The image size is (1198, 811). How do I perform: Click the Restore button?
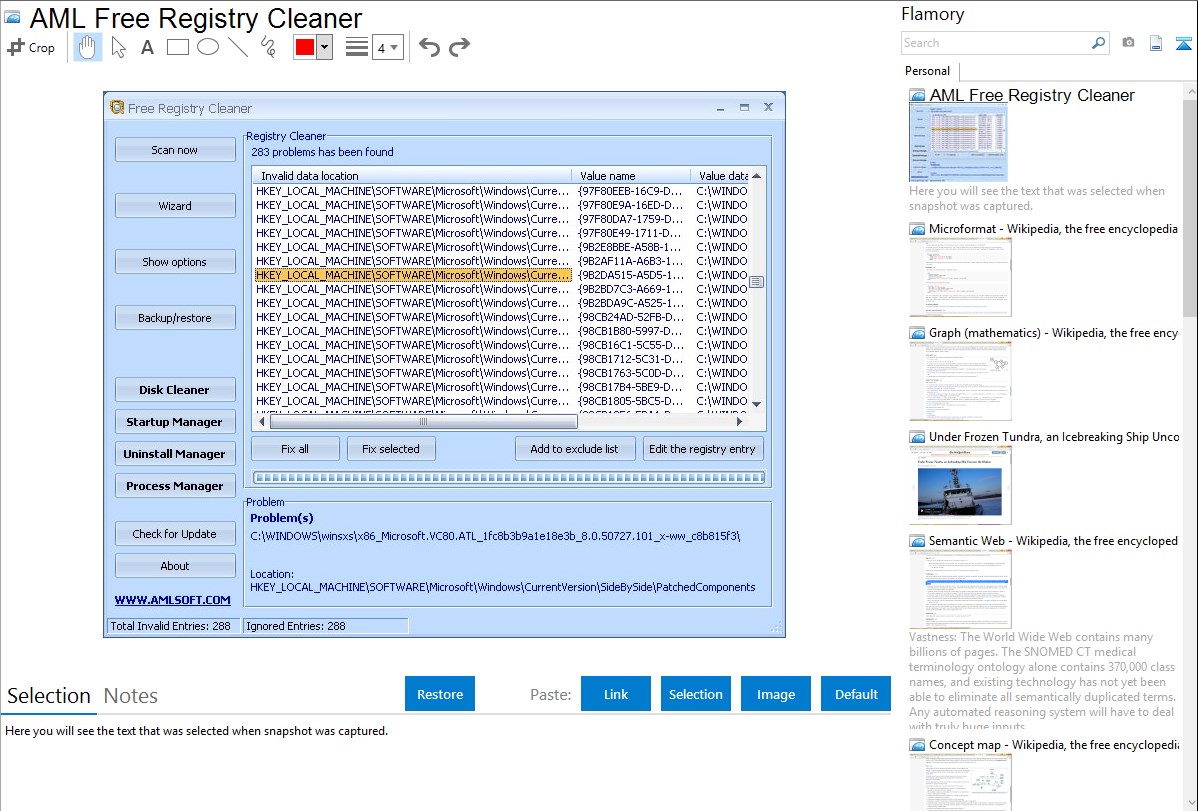(440, 694)
